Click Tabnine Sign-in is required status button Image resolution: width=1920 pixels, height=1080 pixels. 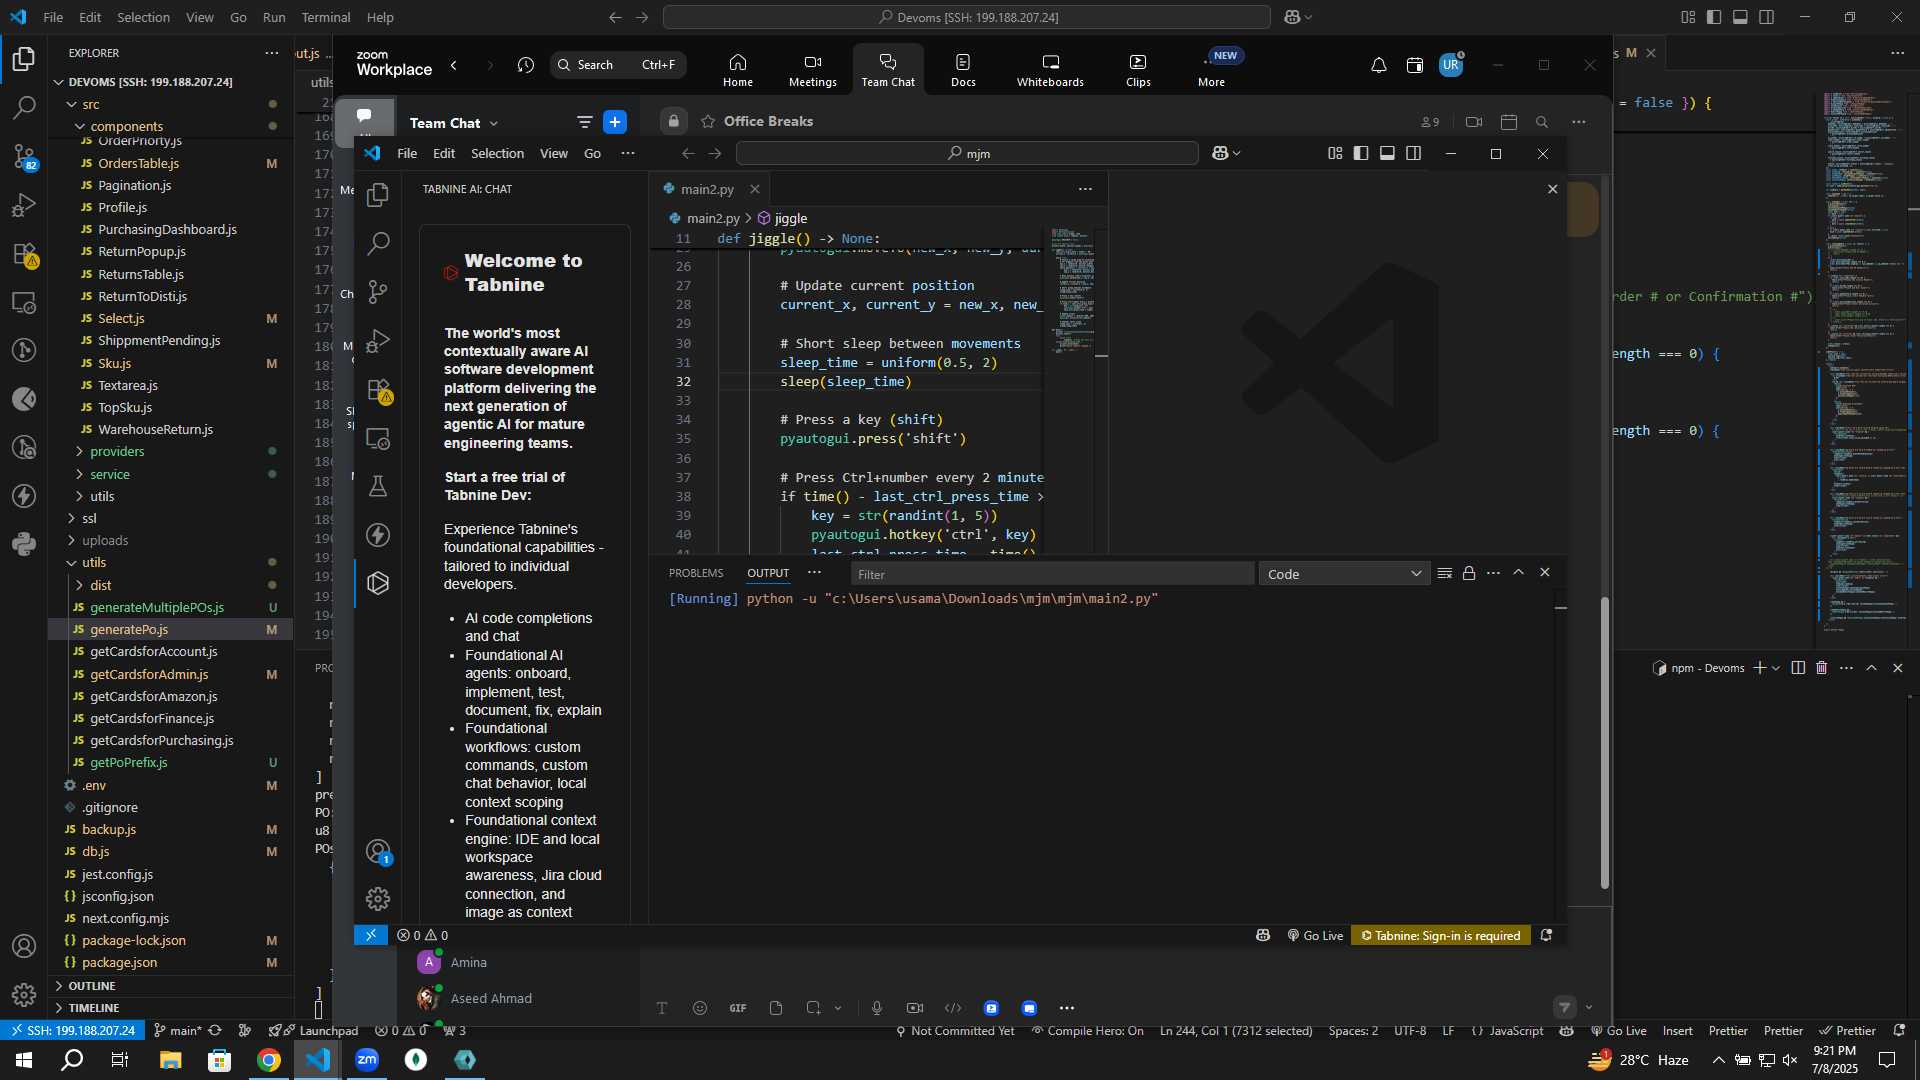(x=1441, y=935)
